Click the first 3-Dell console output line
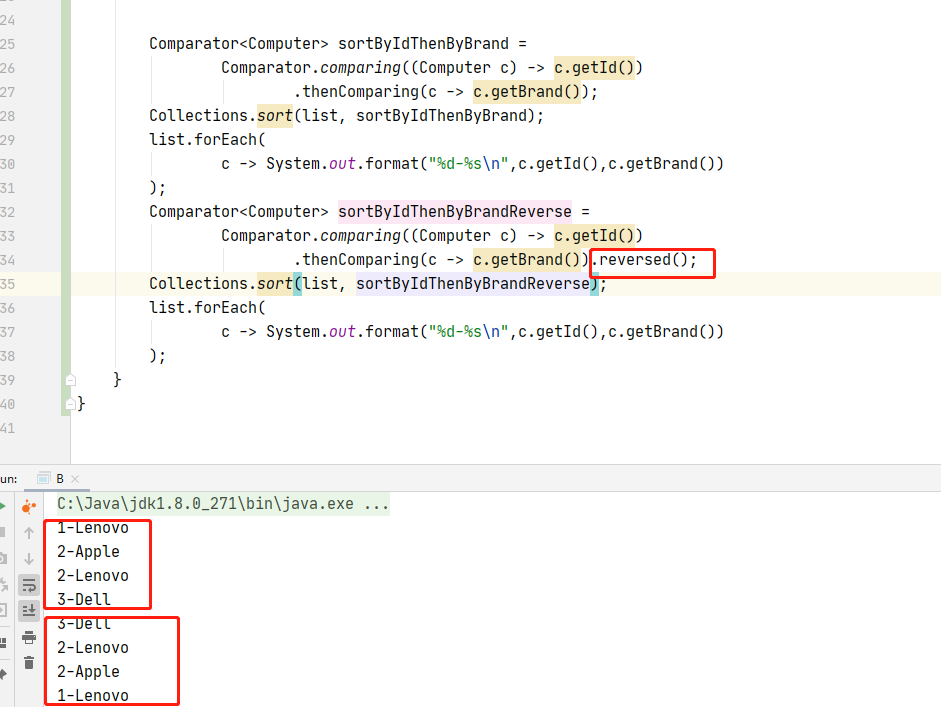Image resolution: width=941 pixels, height=707 pixels. [84, 600]
